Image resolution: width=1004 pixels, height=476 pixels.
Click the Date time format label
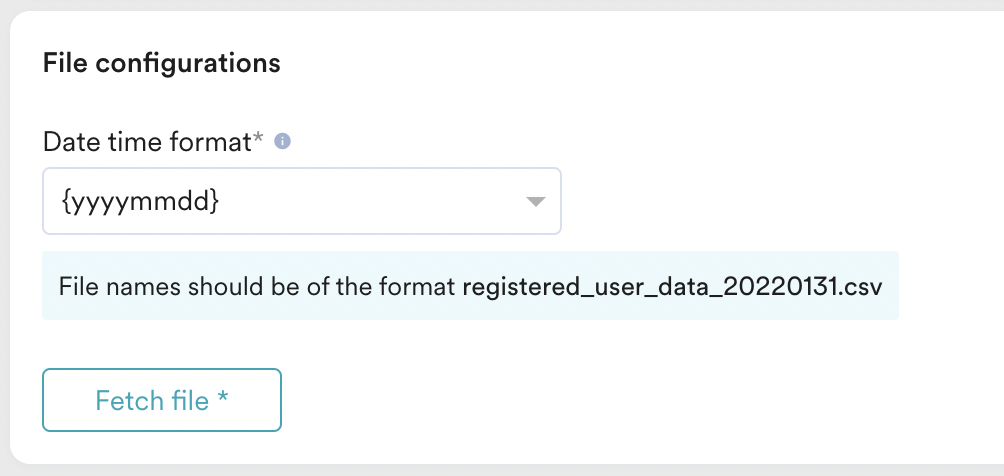148,142
